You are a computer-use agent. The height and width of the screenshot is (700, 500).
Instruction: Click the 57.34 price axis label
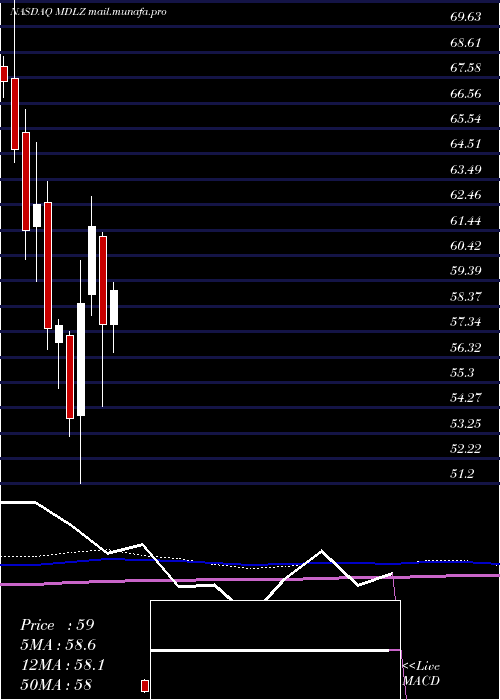[466, 321]
